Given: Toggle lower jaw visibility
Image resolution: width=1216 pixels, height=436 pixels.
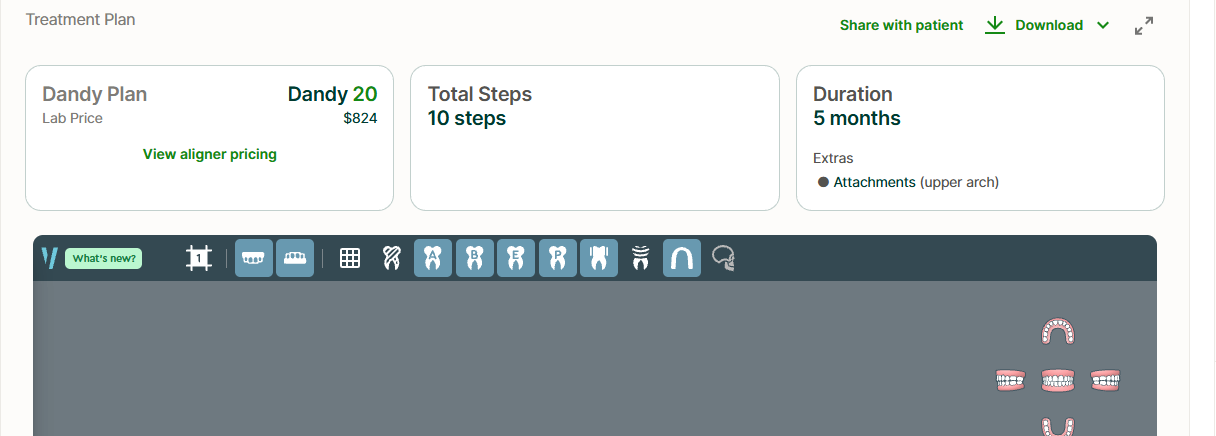Looking at the screenshot, I should point(295,258).
